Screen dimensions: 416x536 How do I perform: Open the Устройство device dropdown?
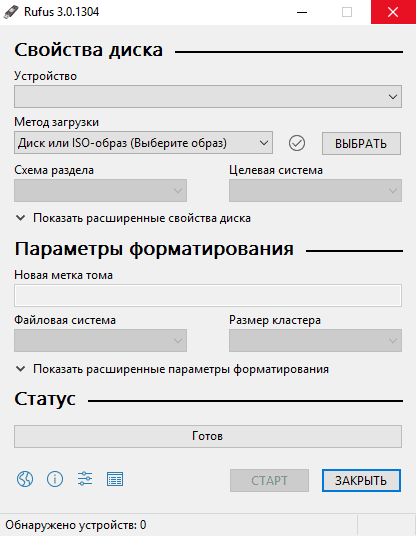[x=208, y=97]
